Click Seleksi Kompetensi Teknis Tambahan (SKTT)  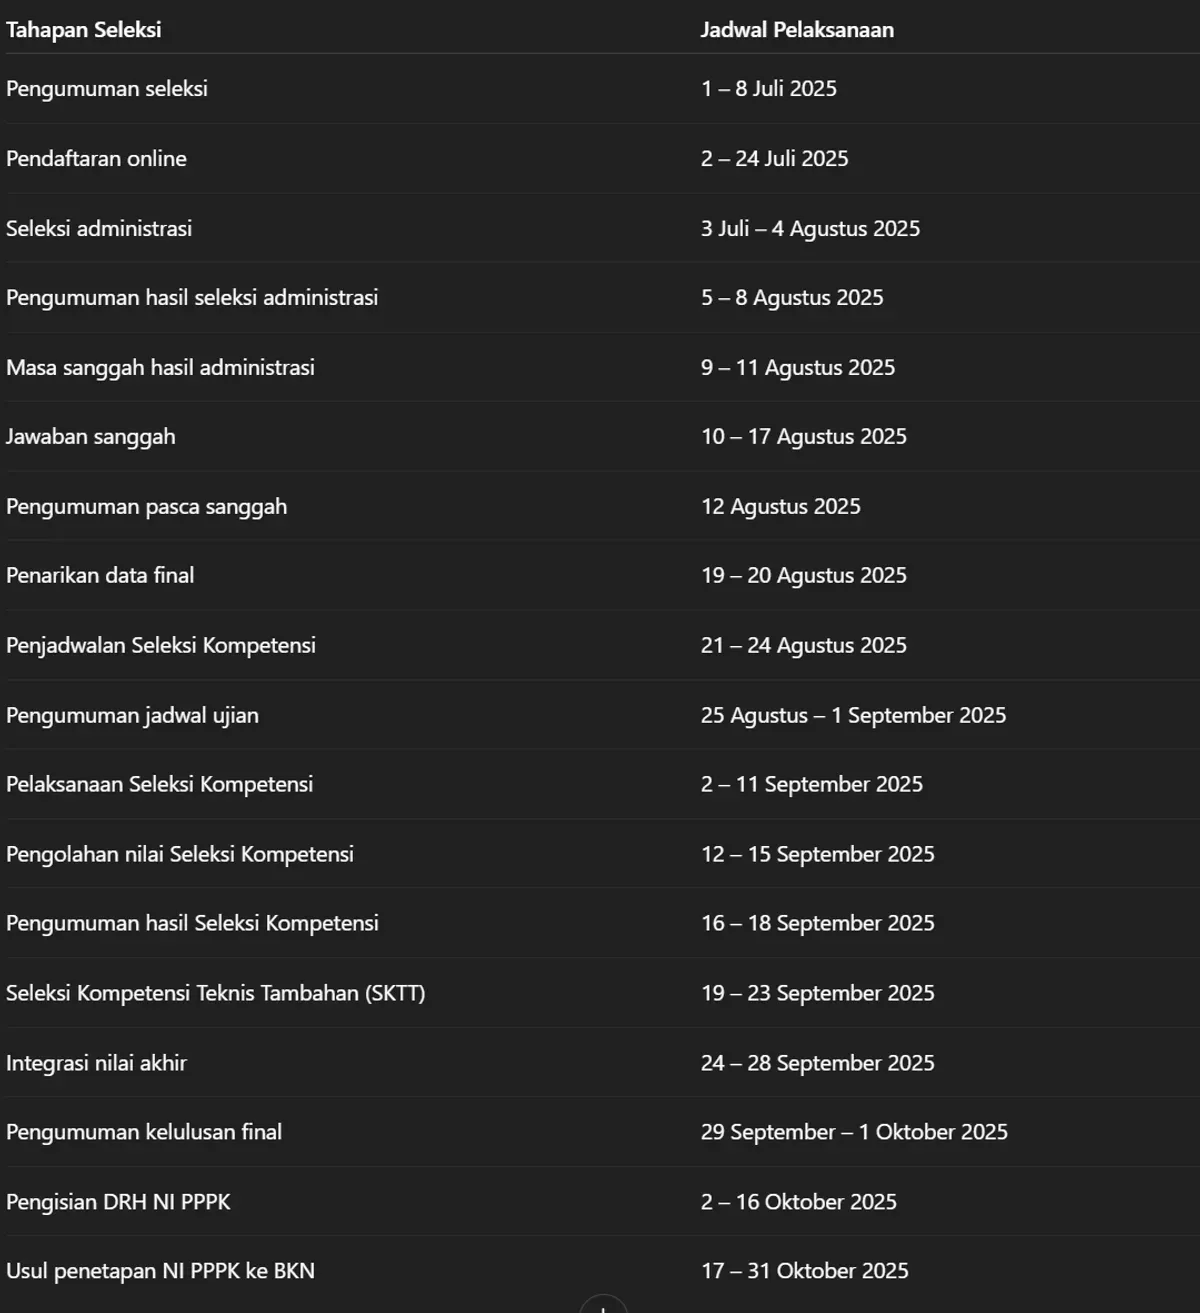pyautogui.click(x=216, y=993)
